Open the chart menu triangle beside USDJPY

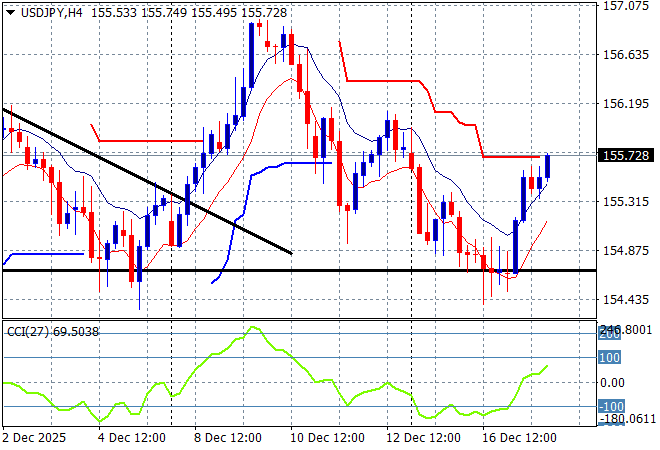[11, 13]
